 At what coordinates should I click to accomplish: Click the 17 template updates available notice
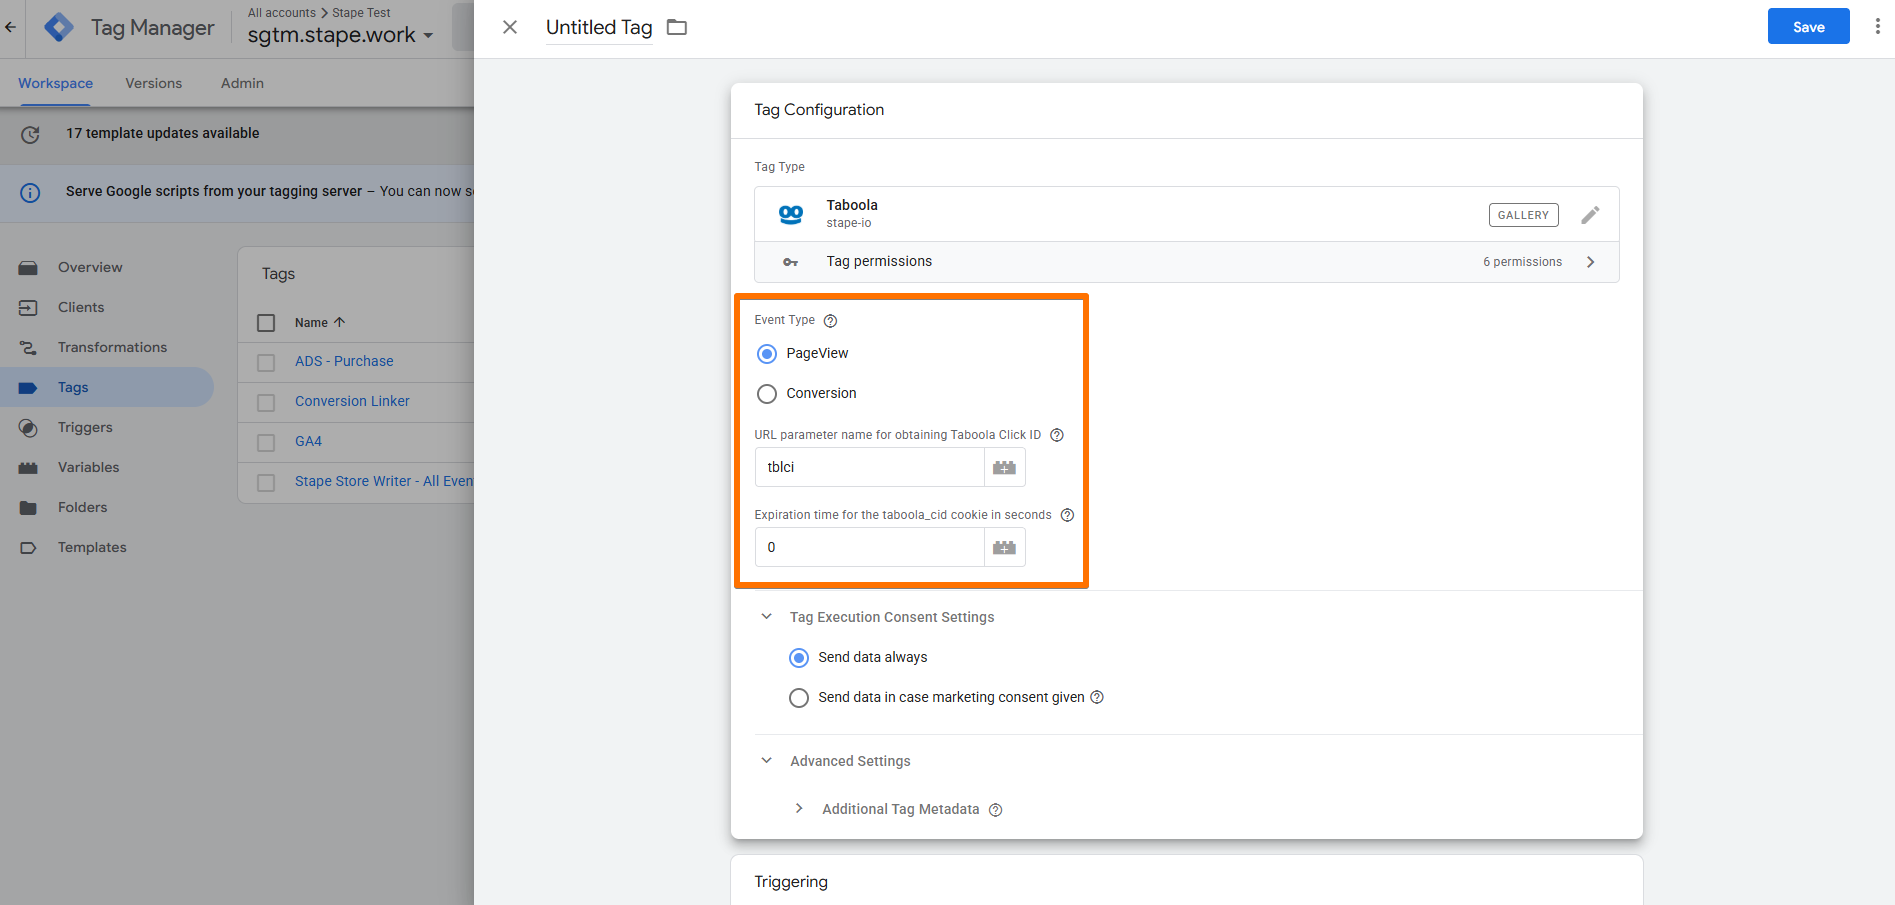(163, 133)
